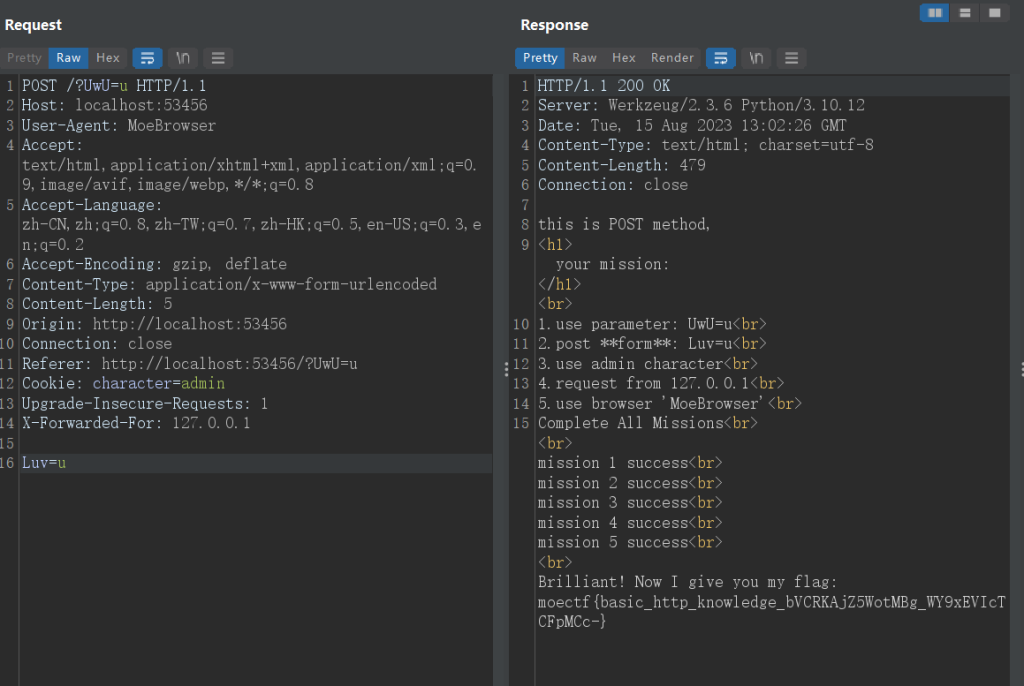Click the response Date header line
The image size is (1024, 686).
[x=692, y=125]
